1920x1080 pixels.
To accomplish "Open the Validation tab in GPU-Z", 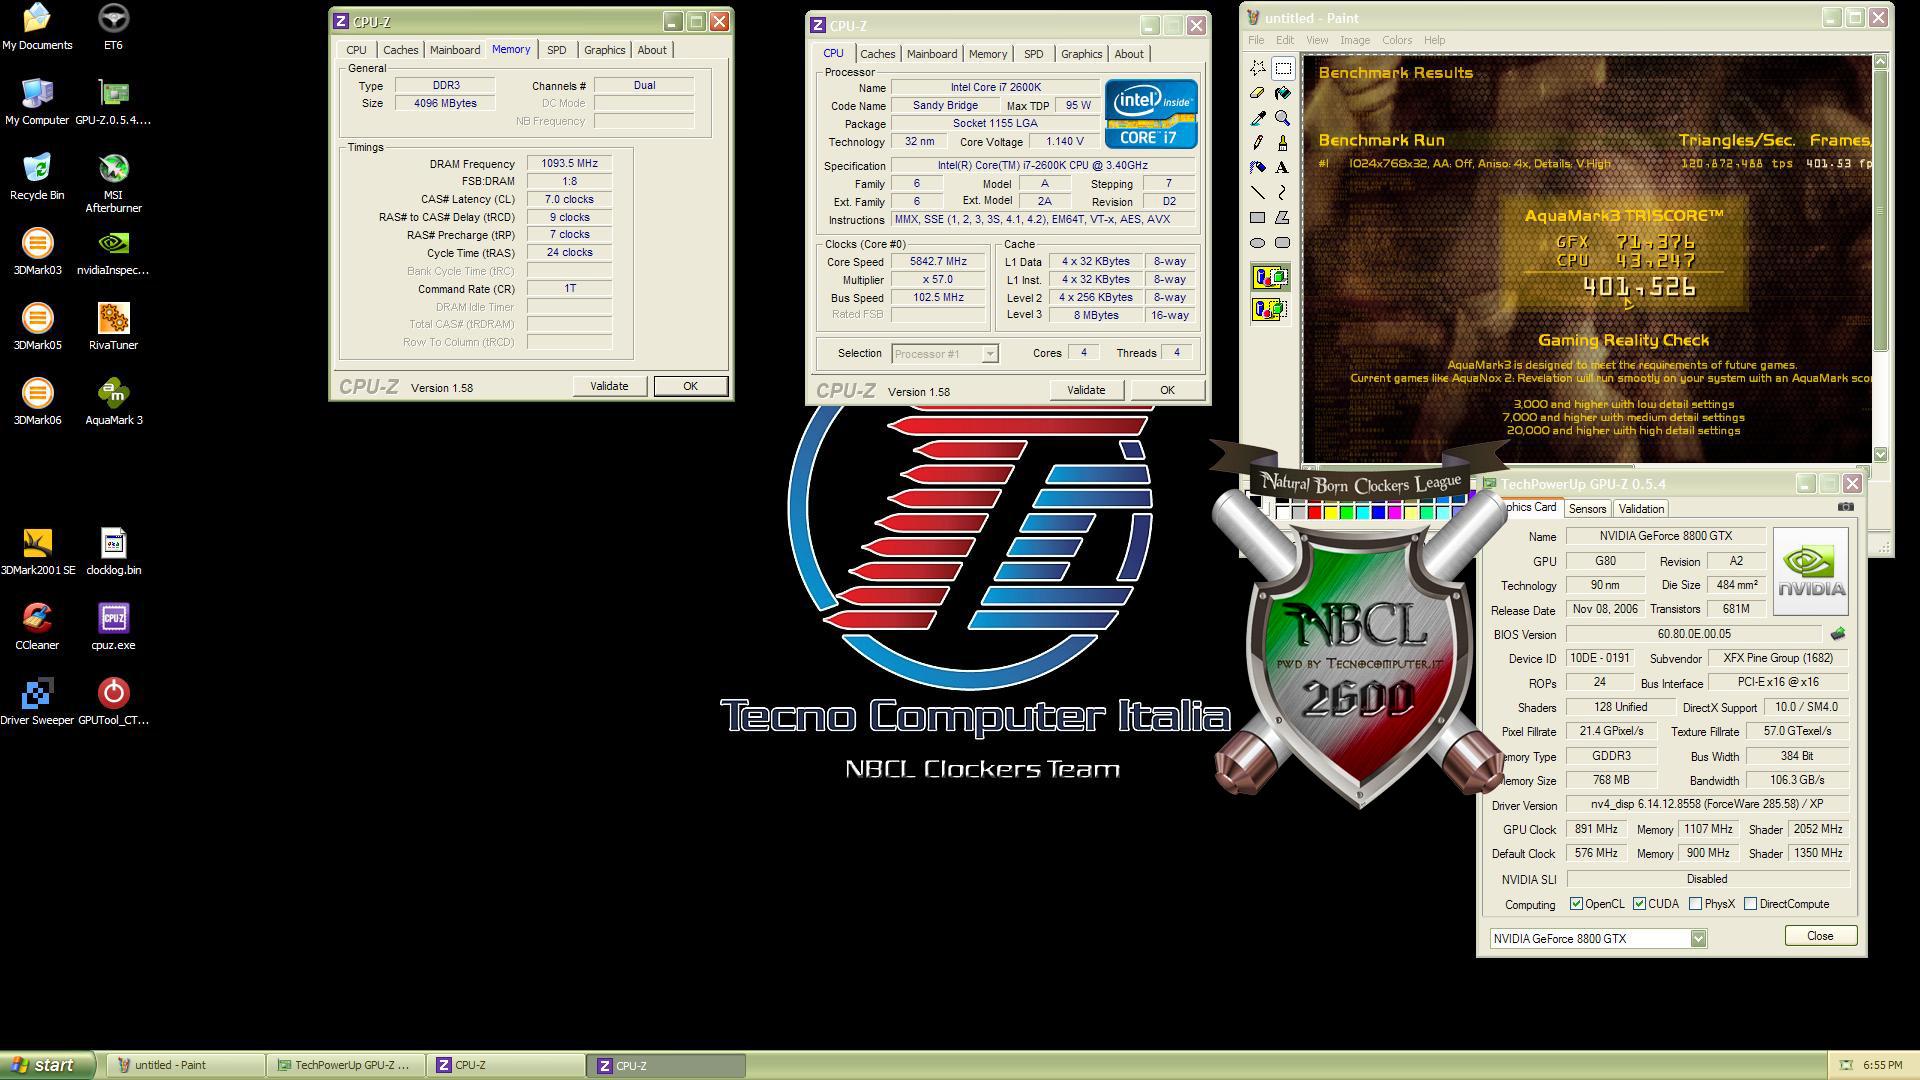I will [x=1640, y=509].
